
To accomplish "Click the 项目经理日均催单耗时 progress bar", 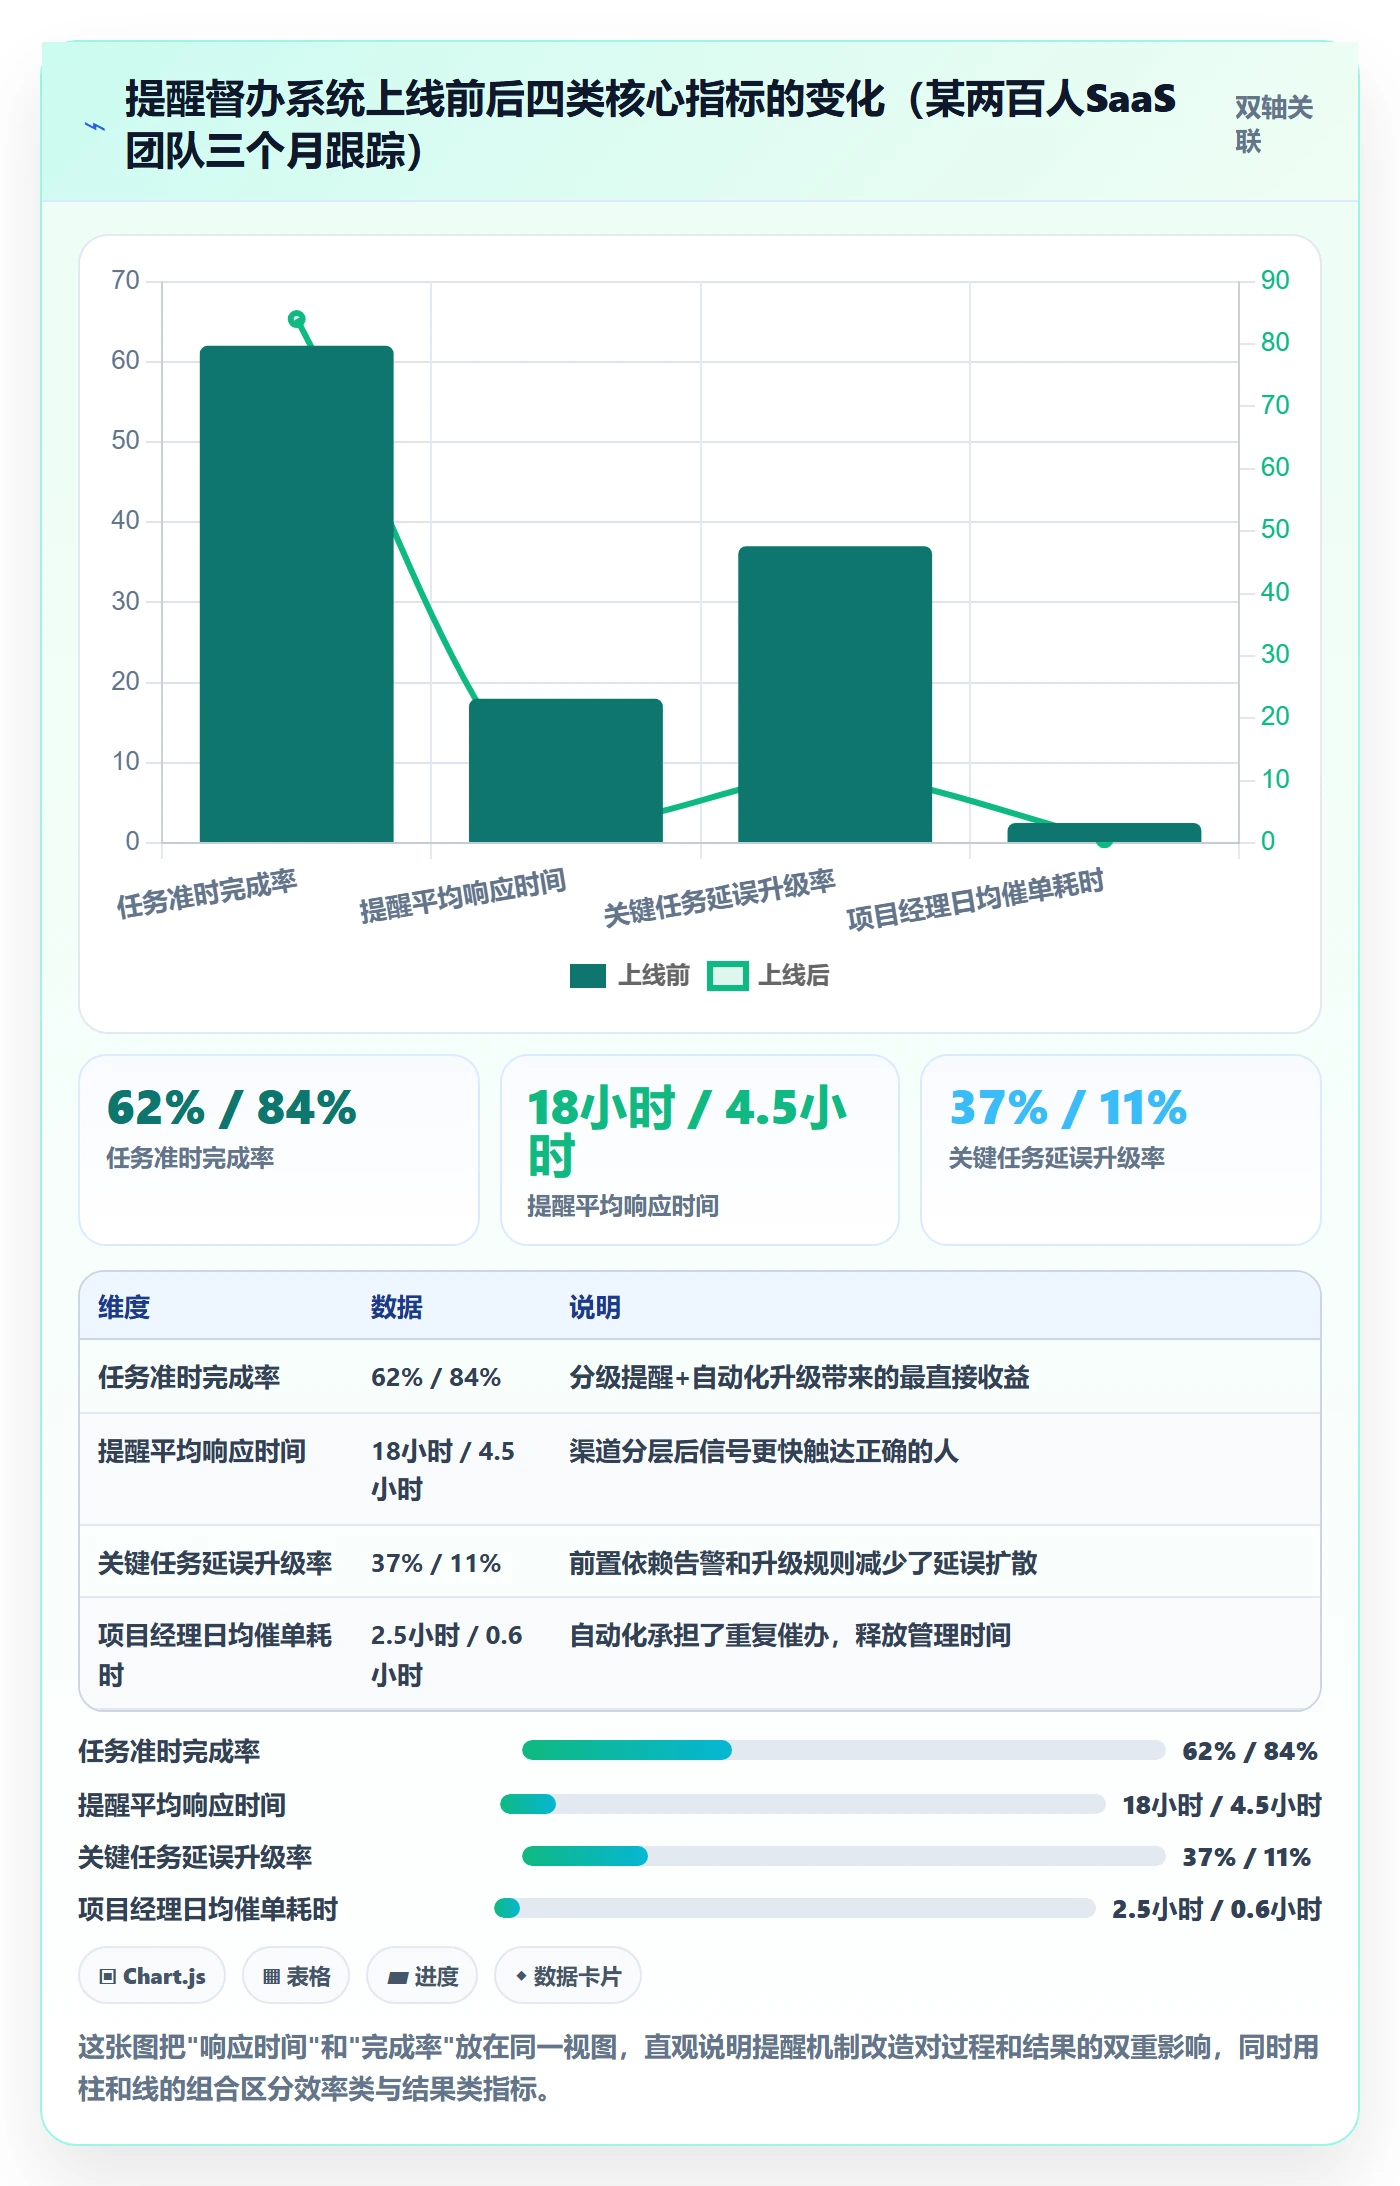I will (x=794, y=1908).
